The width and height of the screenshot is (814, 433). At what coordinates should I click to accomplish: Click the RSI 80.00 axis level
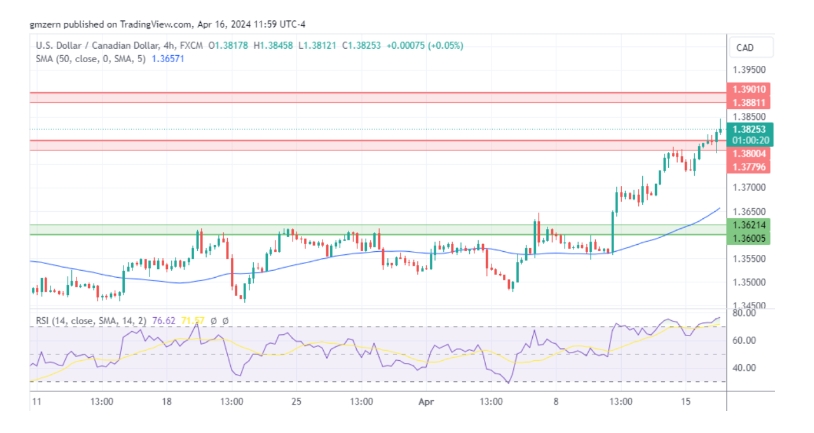[x=743, y=313]
